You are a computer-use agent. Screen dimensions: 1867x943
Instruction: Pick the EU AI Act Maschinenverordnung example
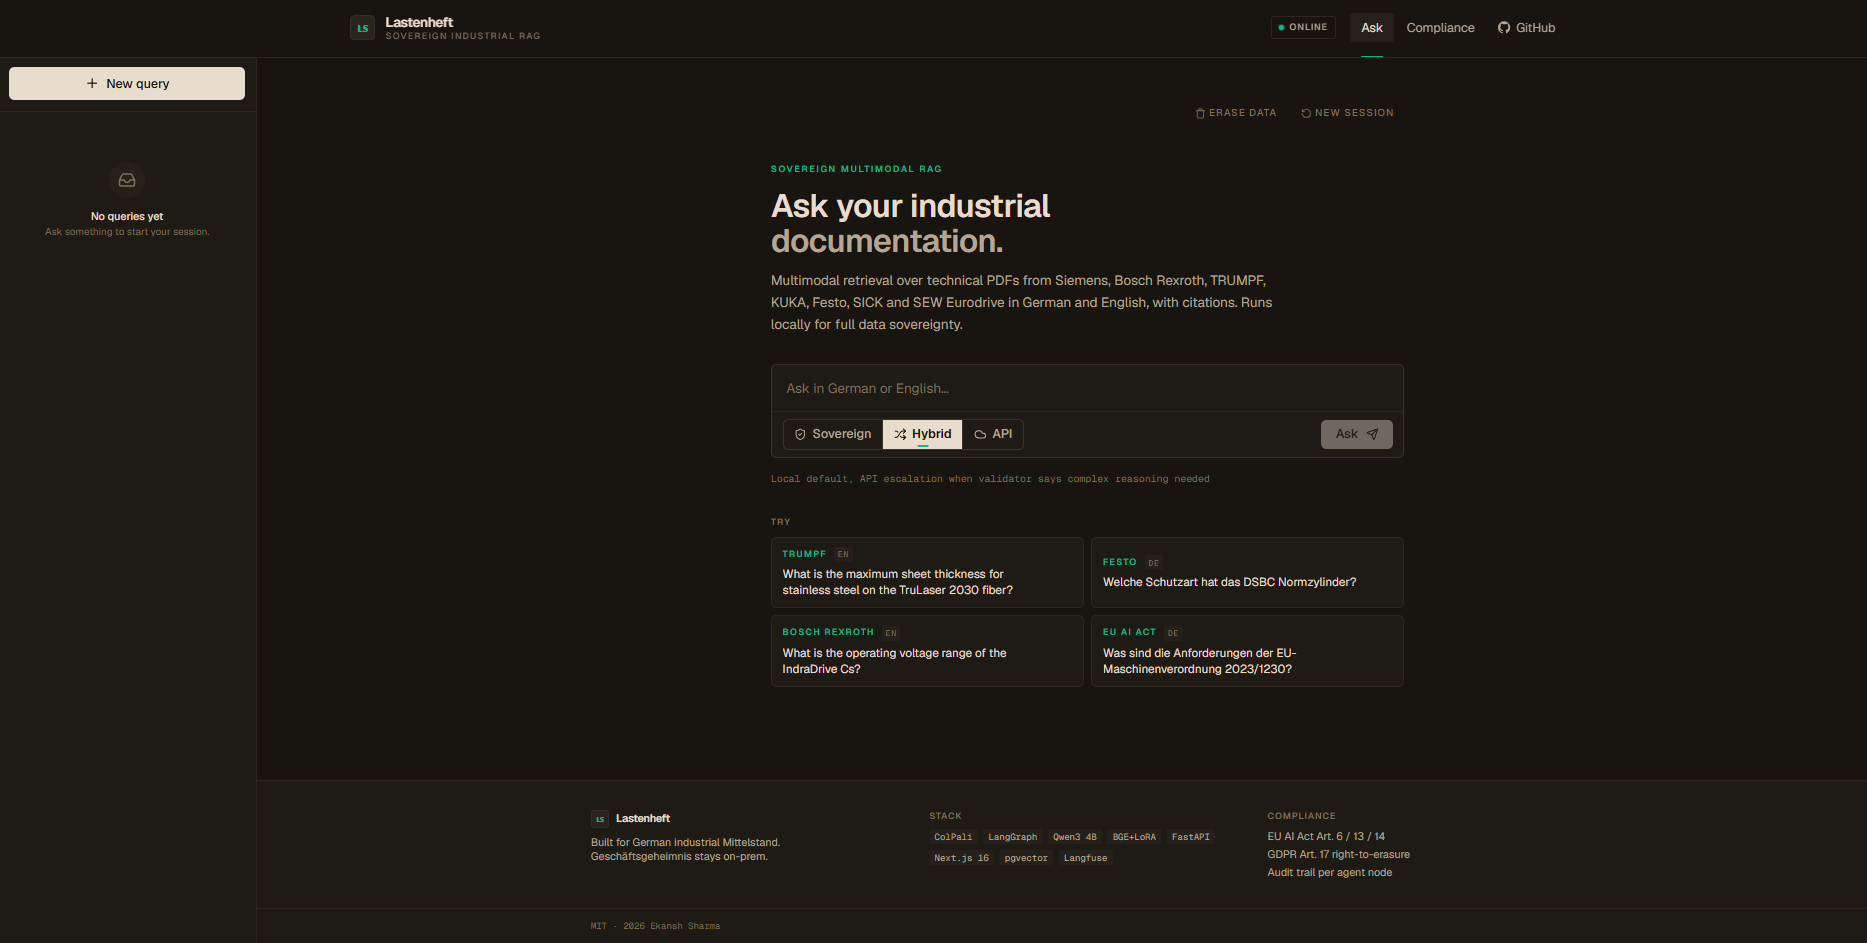[1247, 651]
